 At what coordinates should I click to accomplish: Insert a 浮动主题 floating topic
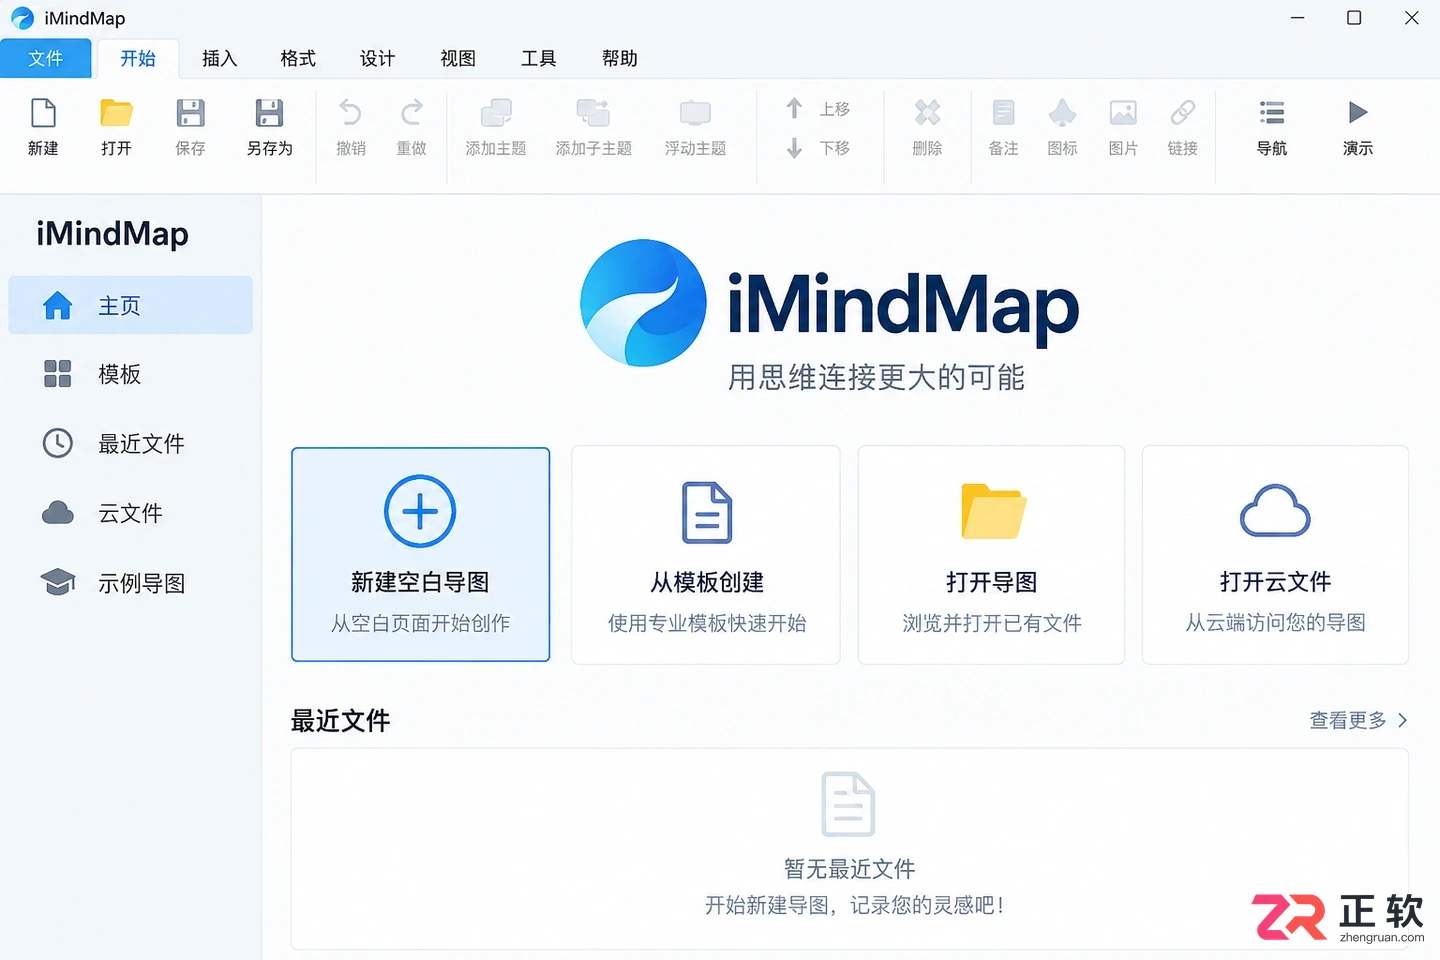tap(695, 127)
